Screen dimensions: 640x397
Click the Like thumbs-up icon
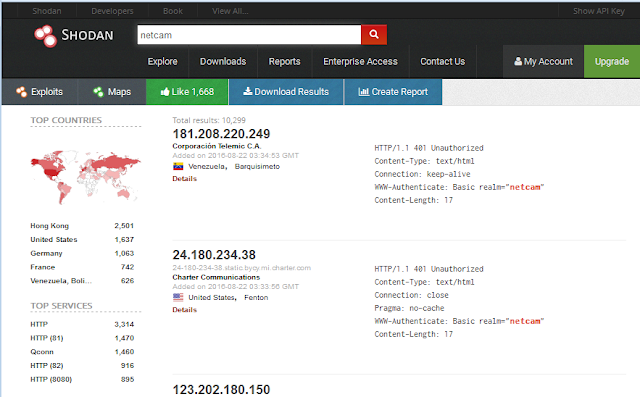point(165,92)
